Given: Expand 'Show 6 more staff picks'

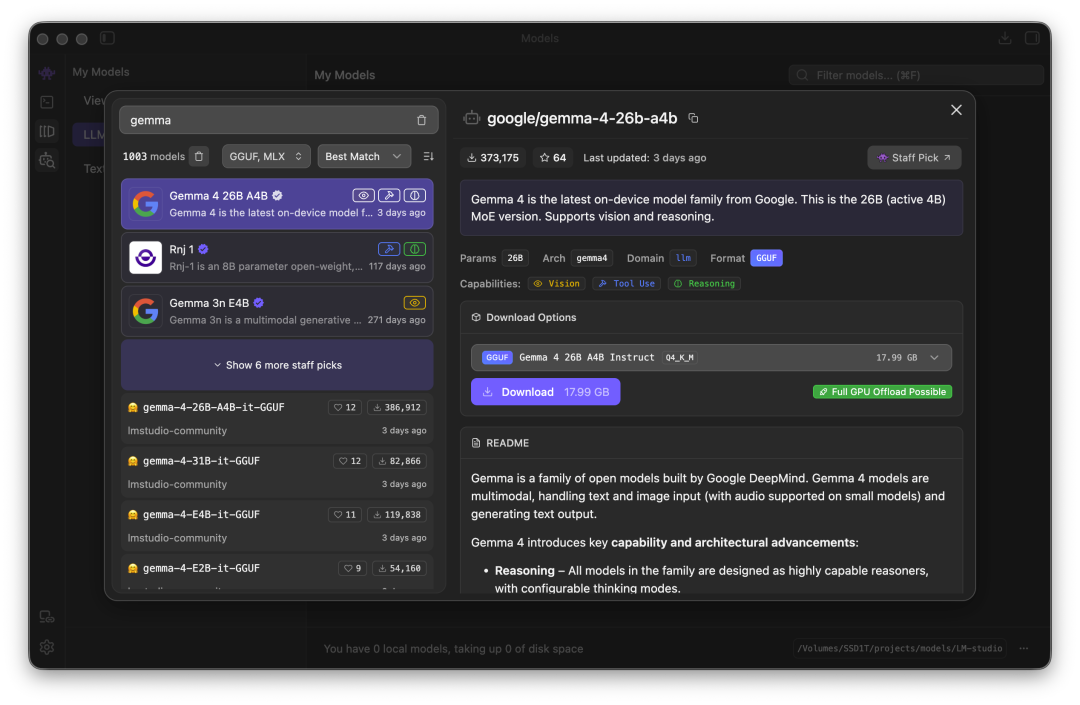Looking at the screenshot, I should (276, 364).
